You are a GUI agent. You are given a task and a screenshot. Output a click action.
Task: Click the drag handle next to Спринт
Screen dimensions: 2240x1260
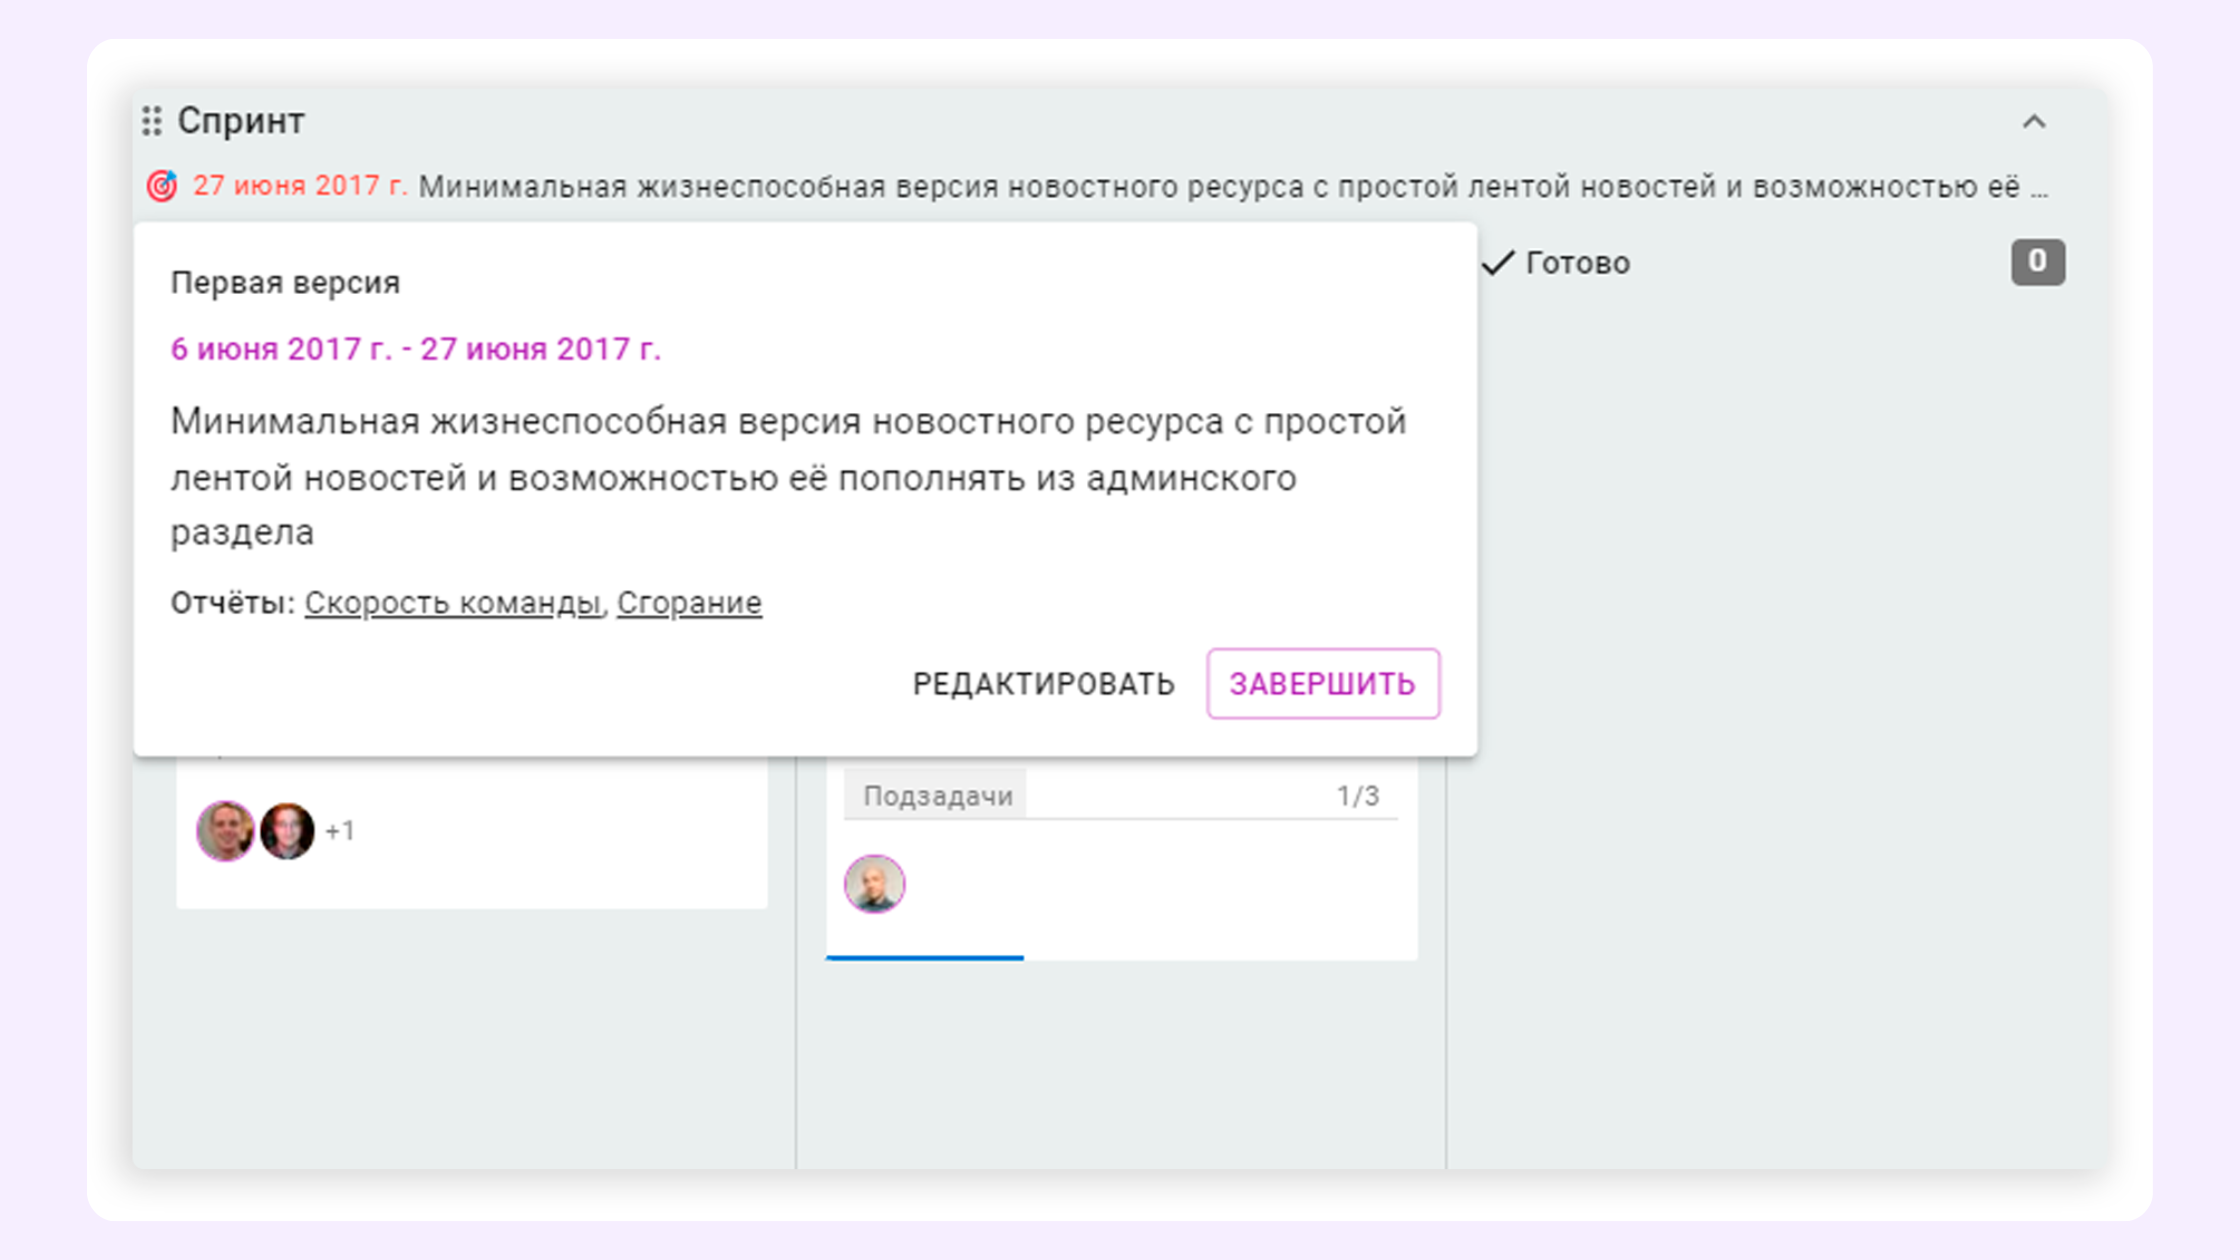(x=152, y=121)
